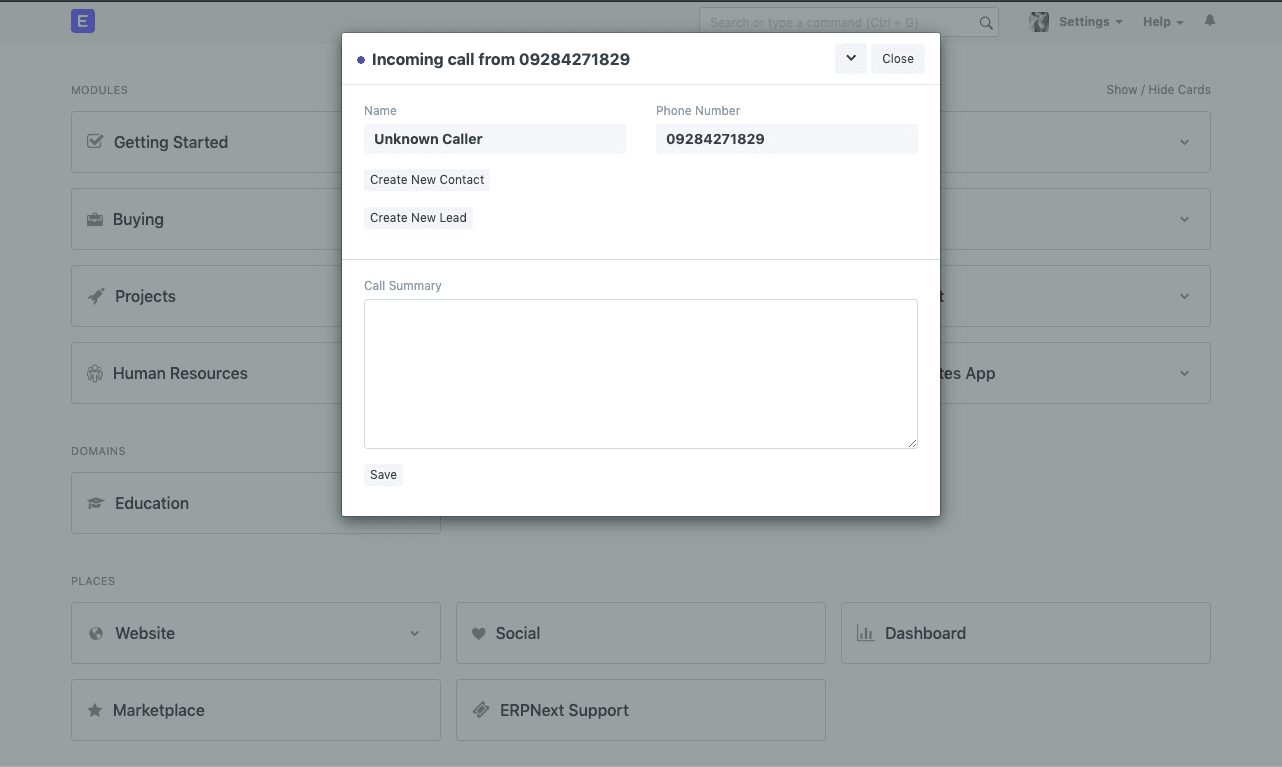Screen dimensions: 1282x767
Task: Open notifications via the bell icon
Action: point(1209,20)
